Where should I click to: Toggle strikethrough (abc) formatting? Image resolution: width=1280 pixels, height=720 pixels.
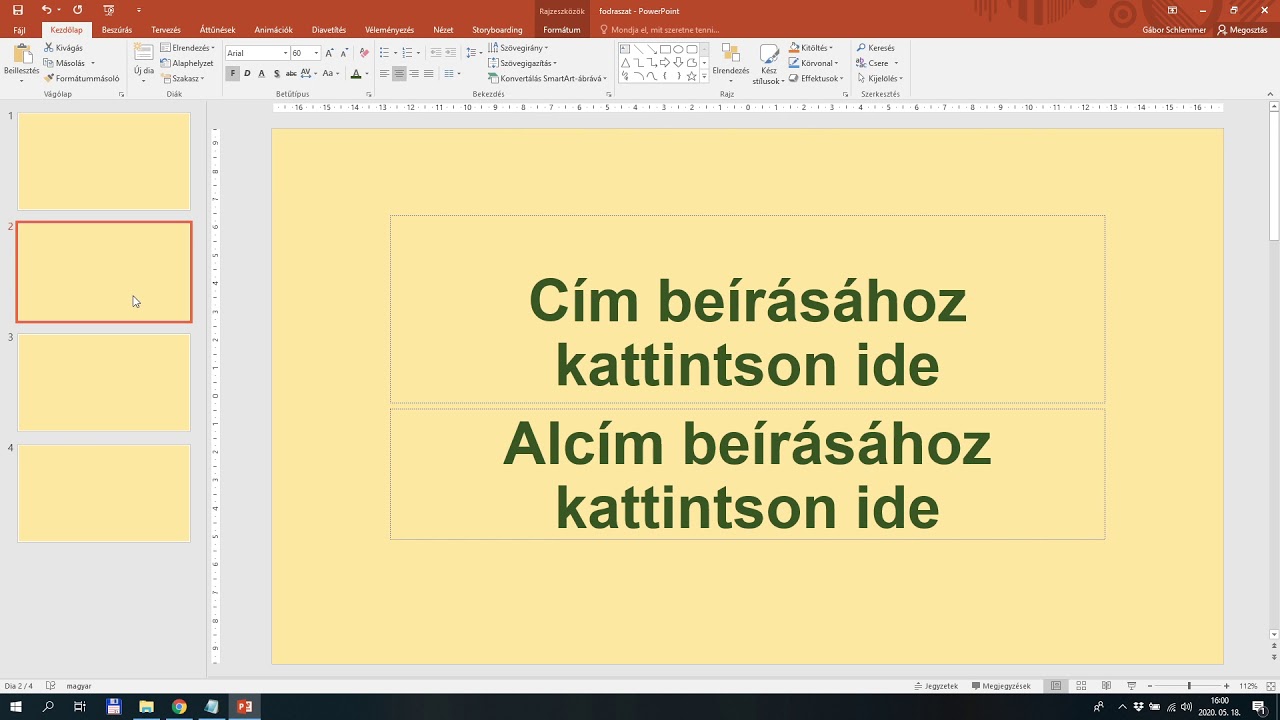click(x=291, y=73)
